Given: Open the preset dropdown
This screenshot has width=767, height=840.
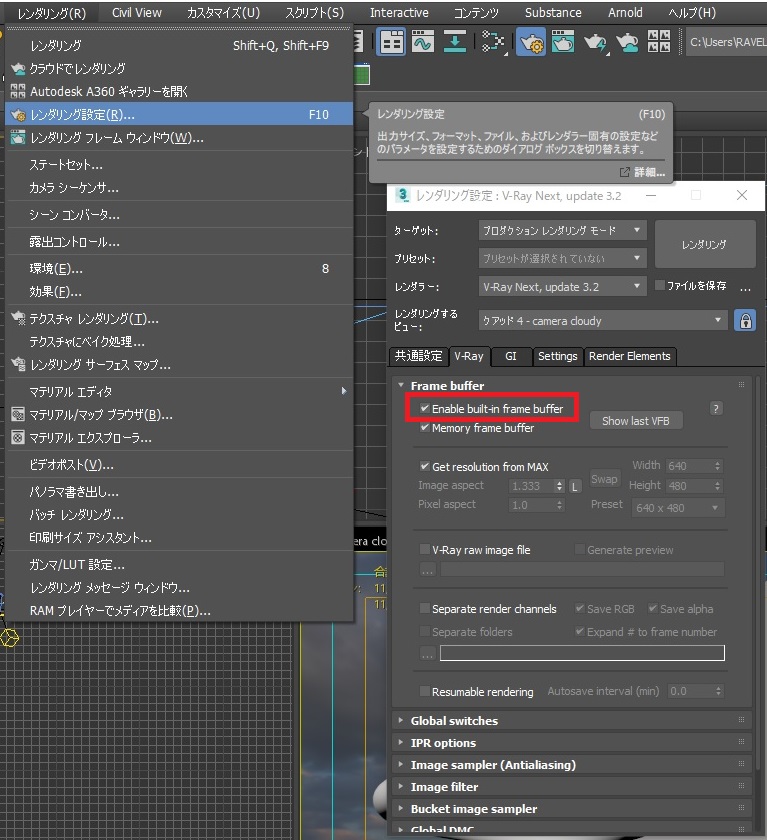Looking at the screenshot, I should [x=562, y=258].
